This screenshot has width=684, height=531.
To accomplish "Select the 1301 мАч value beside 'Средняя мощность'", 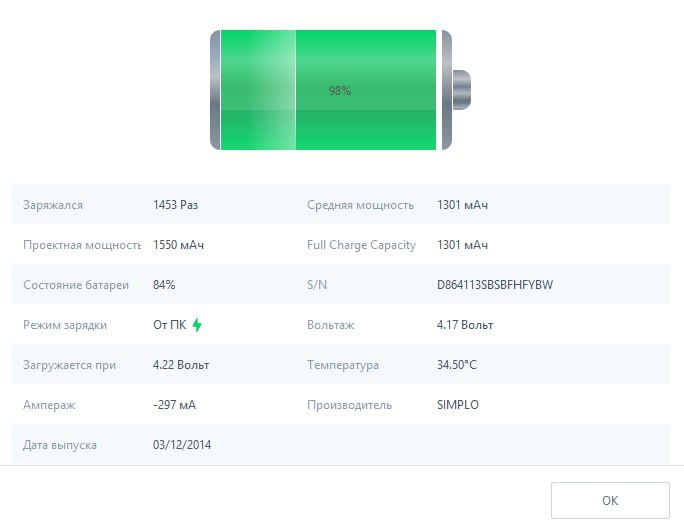I will [x=462, y=205].
